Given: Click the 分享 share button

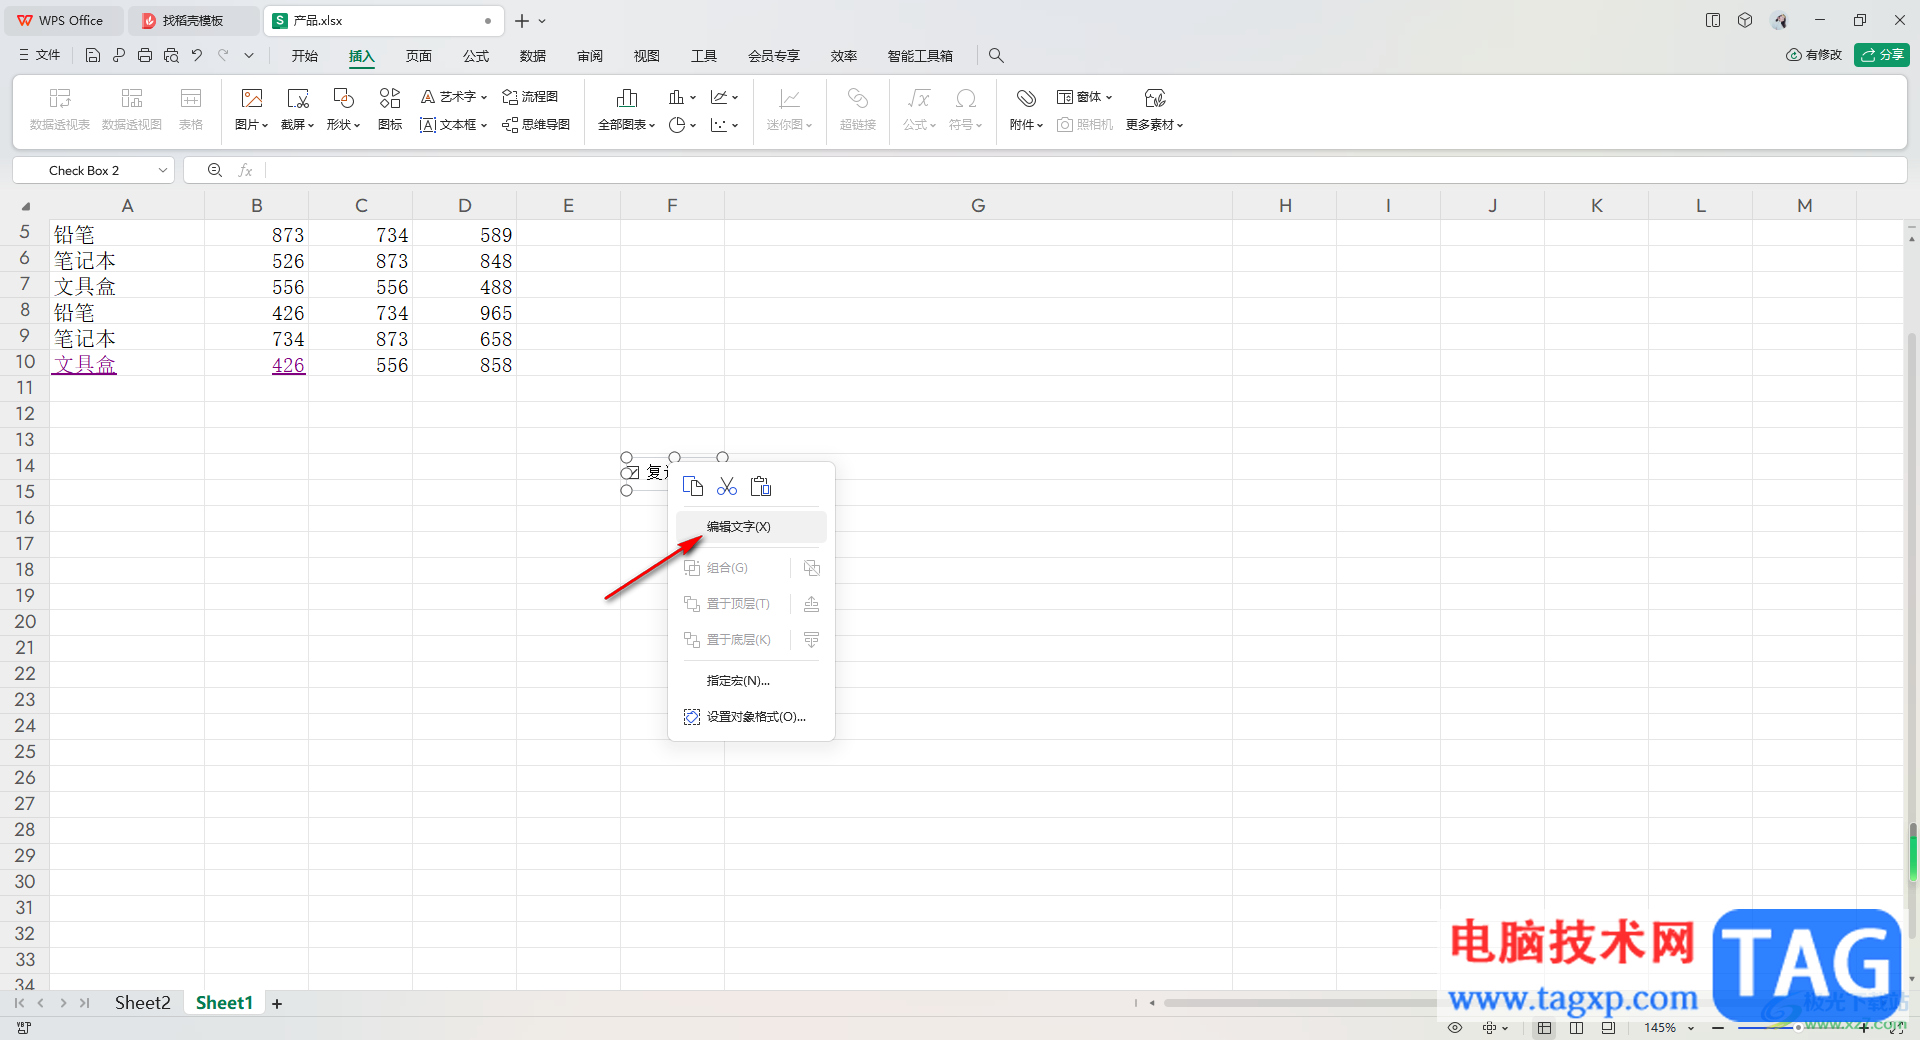Looking at the screenshot, I should click(x=1882, y=55).
